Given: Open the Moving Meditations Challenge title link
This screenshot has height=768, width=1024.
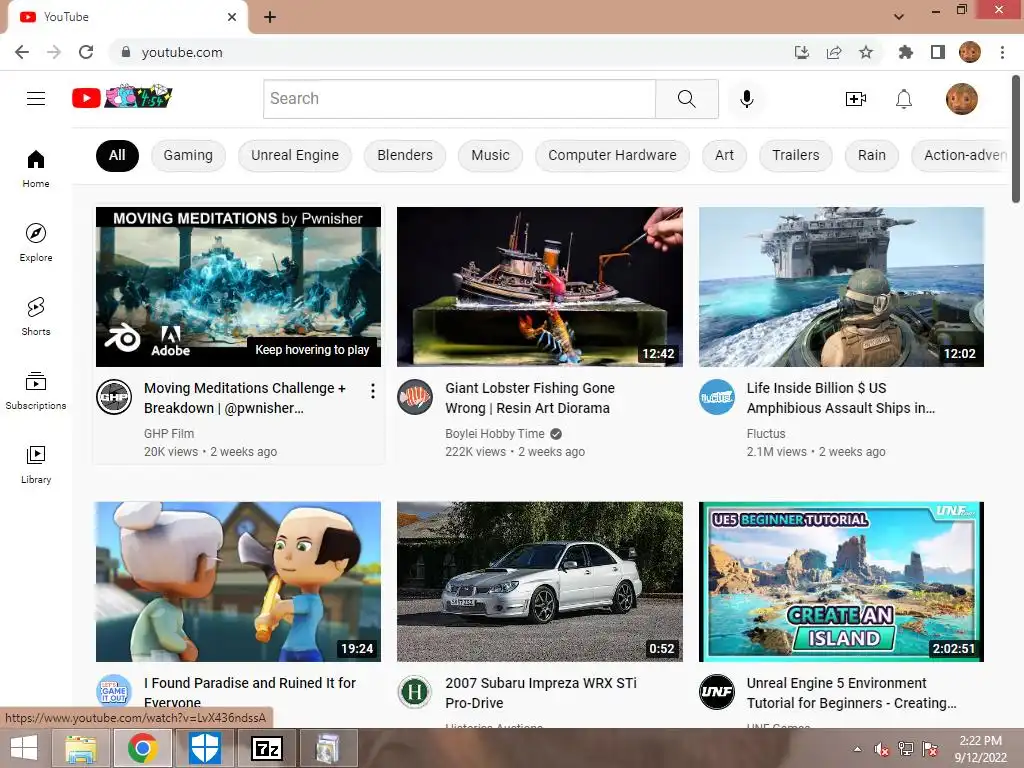Looking at the screenshot, I should (x=244, y=398).
